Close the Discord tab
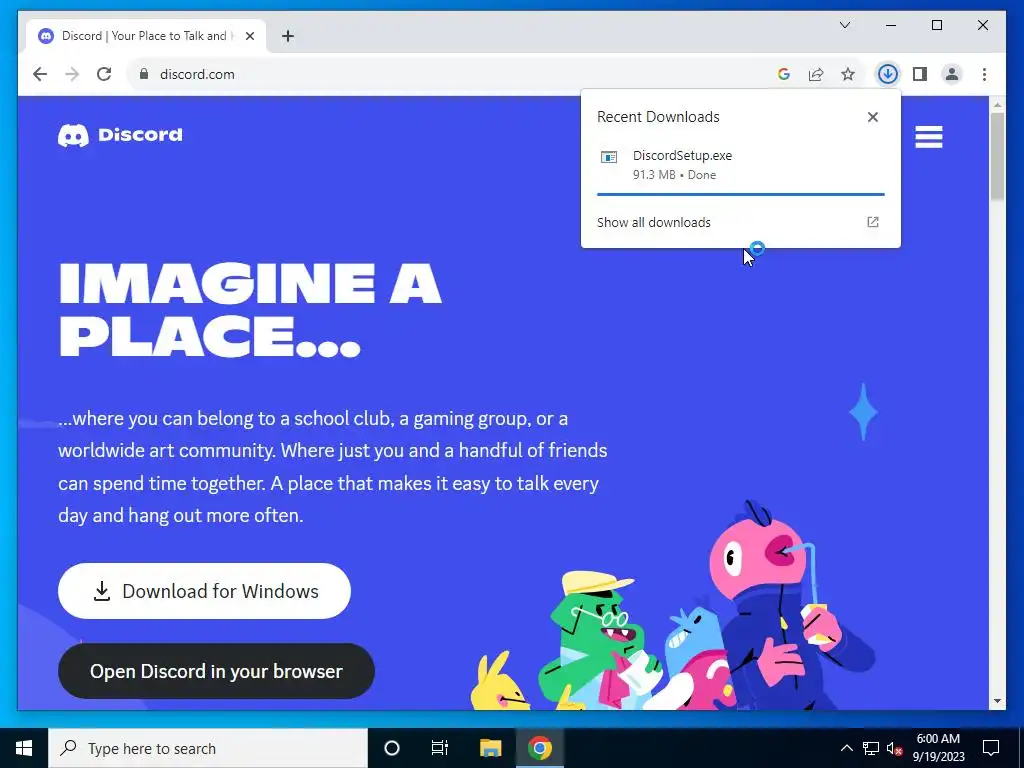The height and width of the screenshot is (768, 1024). pyautogui.click(x=249, y=36)
